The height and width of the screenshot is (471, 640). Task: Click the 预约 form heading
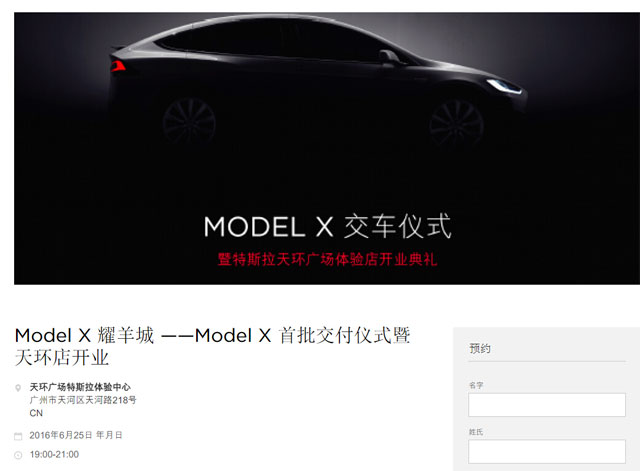click(480, 349)
